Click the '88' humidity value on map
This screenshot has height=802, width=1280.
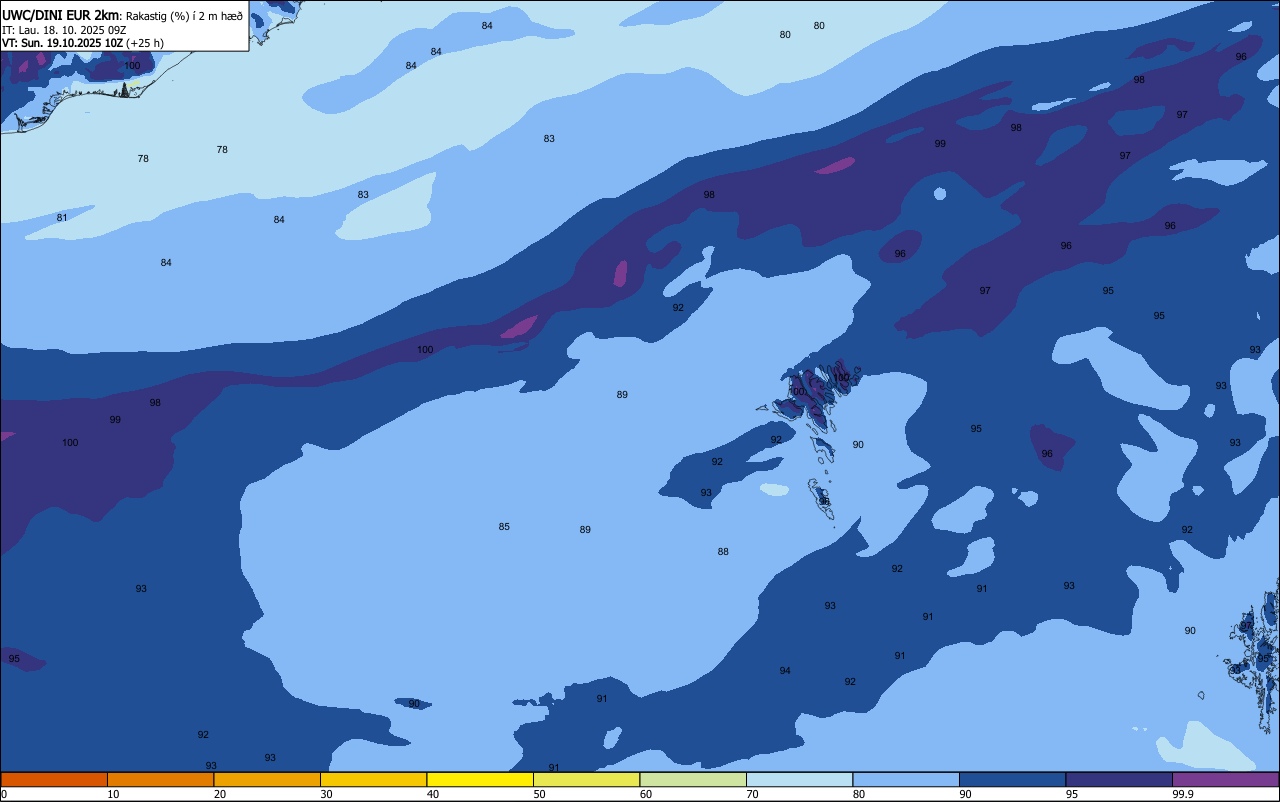click(x=723, y=552)
